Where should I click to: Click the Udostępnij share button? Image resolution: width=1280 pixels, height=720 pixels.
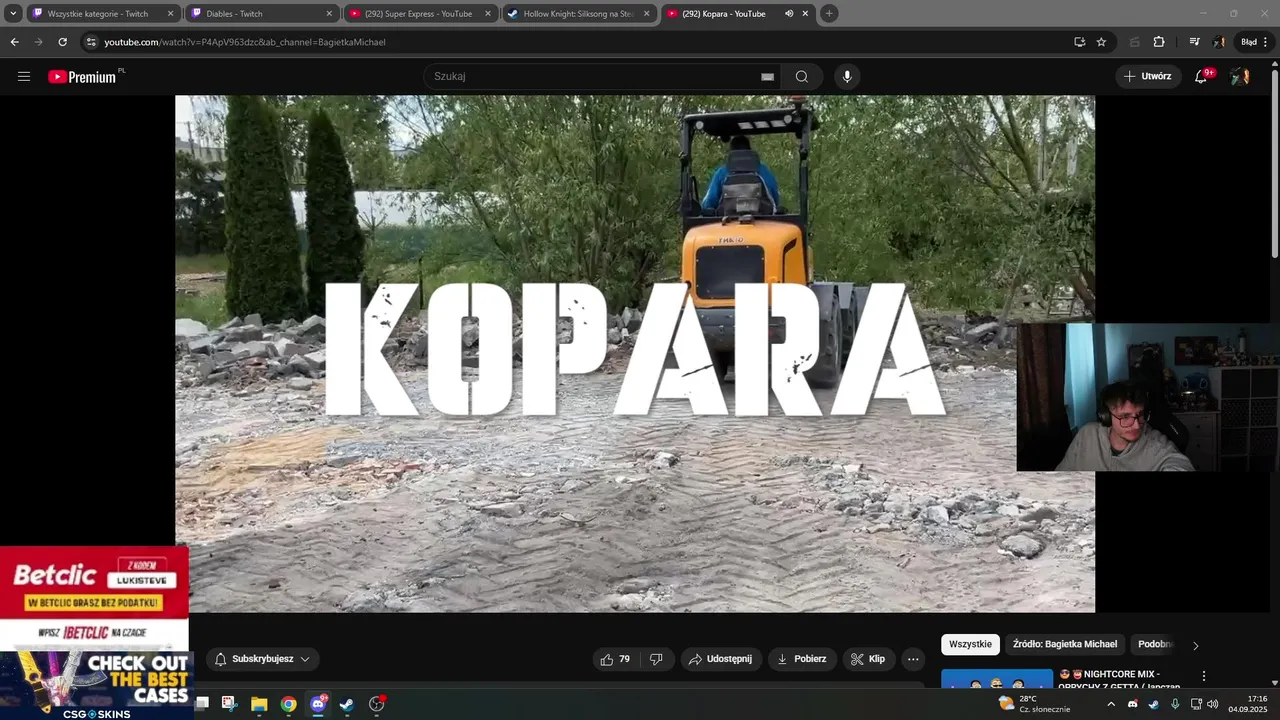pyautogui.click(x=721, y=659)
